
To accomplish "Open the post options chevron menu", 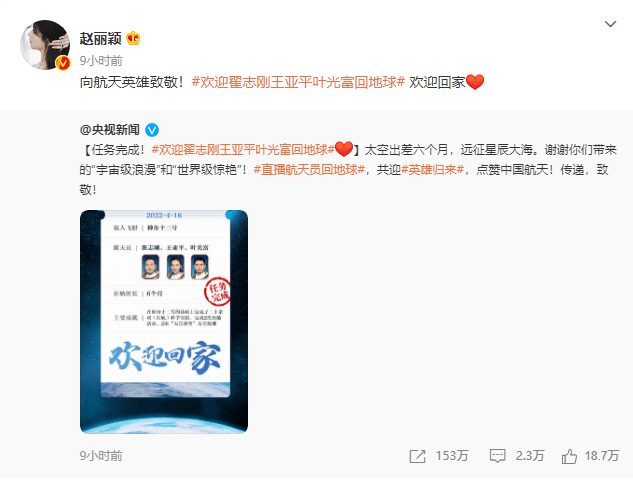I will tap(610, 24).
